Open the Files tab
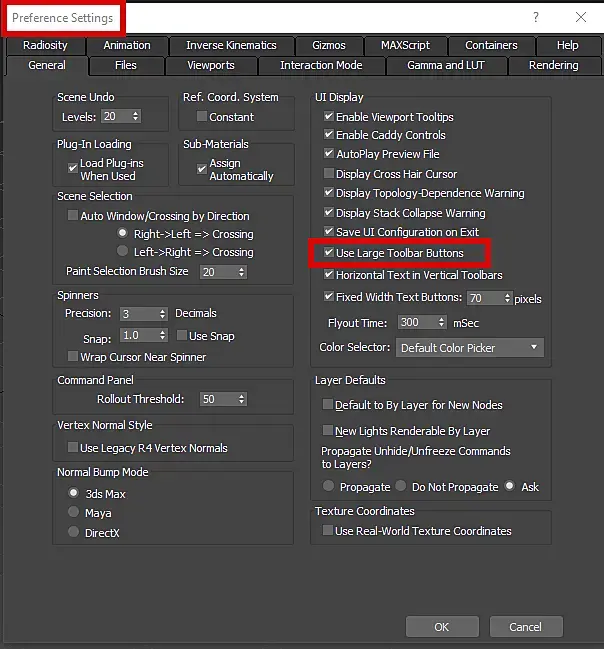The image size is (604, 649). tap(126, 65)
